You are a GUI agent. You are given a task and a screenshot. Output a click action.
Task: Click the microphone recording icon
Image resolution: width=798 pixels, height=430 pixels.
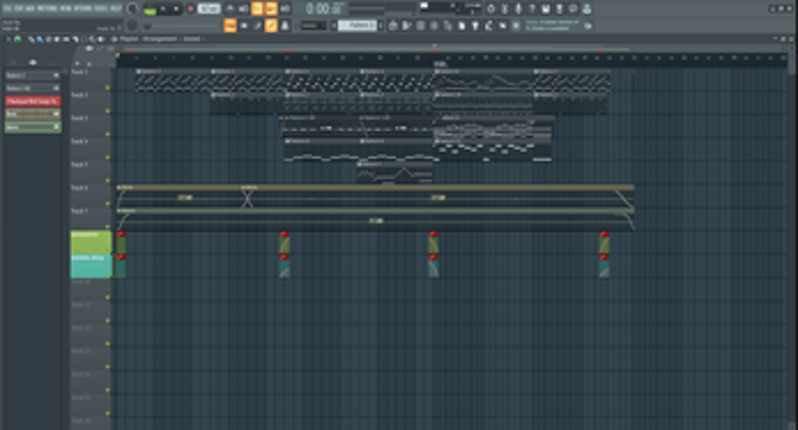(518, 9)
